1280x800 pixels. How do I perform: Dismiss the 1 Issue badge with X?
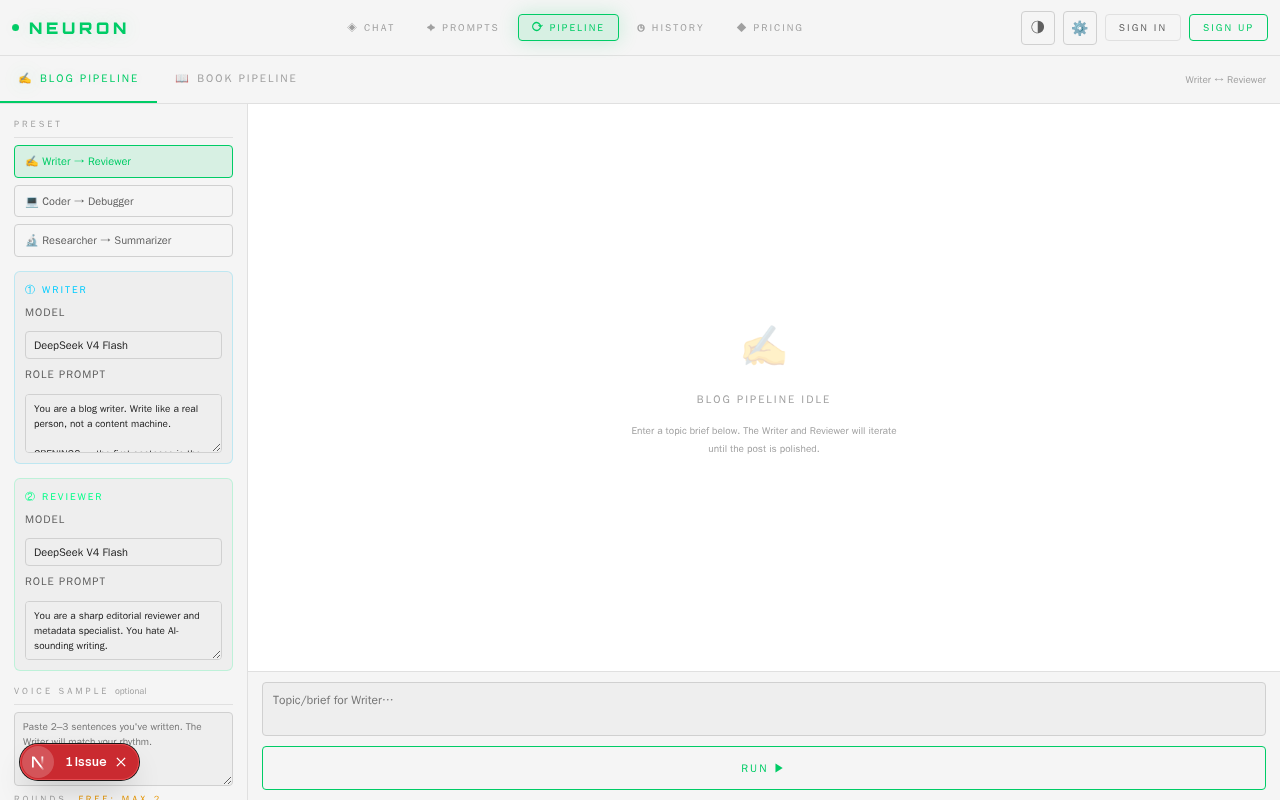click(x=121, y=762)
